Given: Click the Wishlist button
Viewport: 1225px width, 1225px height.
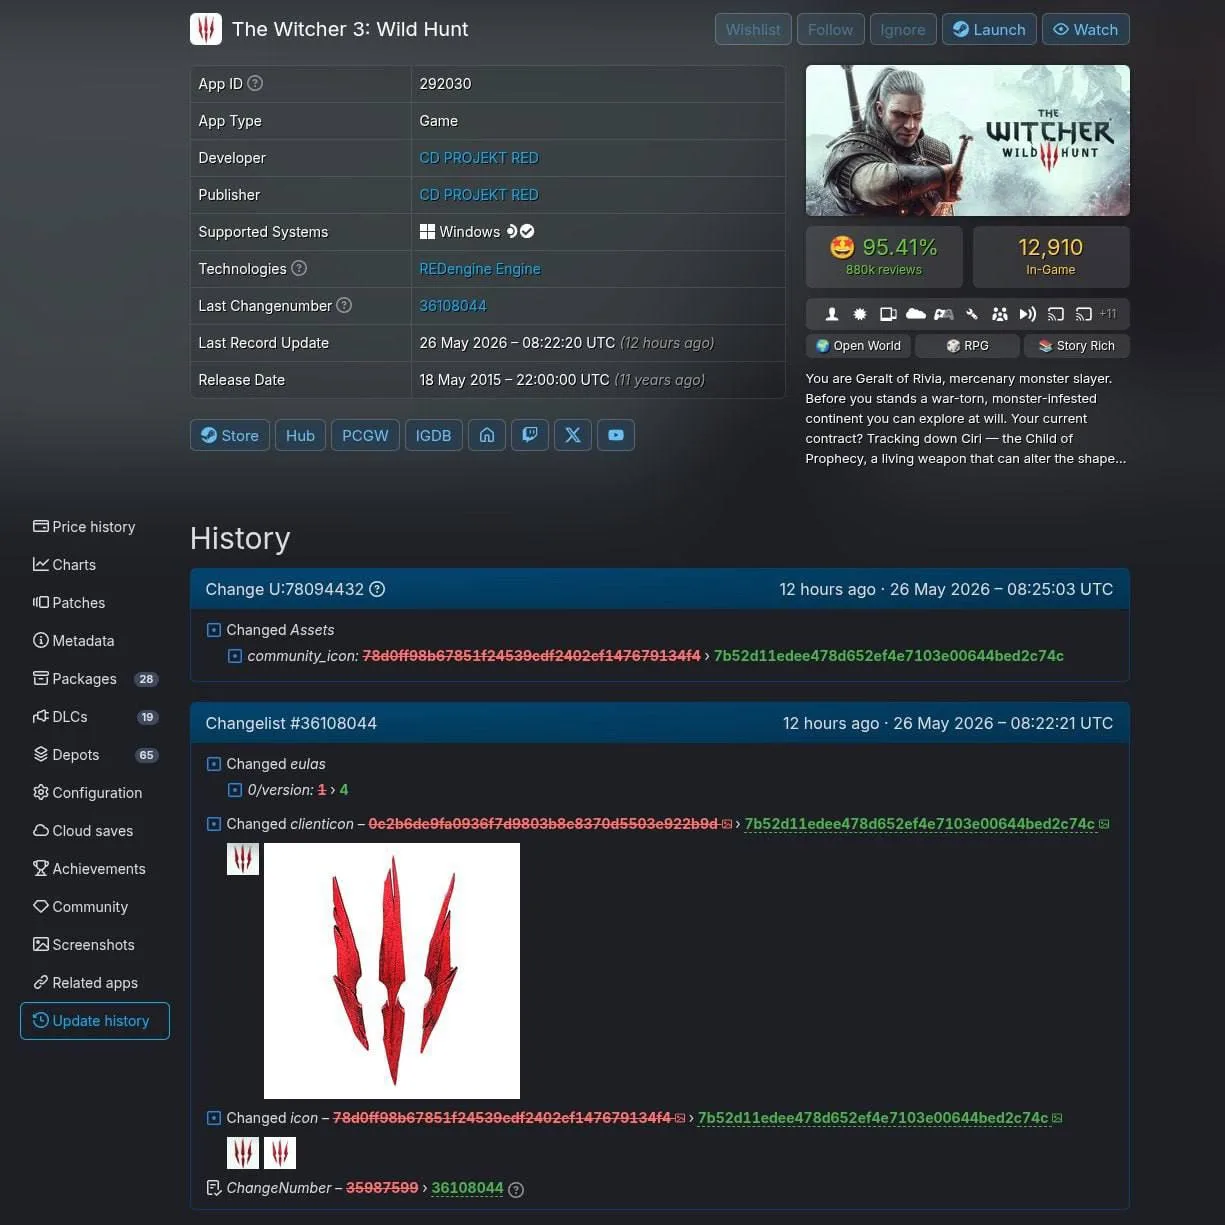Looking at the screenshot, I should point(753,29).
